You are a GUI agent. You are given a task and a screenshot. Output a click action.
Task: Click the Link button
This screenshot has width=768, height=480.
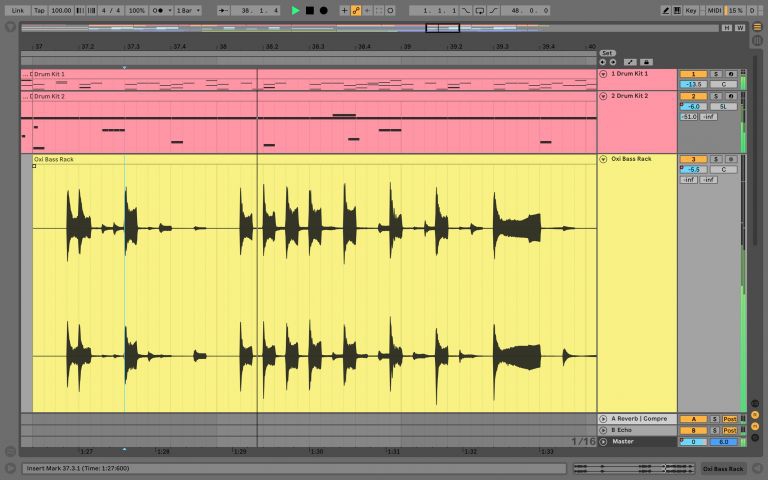[x=18, y=10]
